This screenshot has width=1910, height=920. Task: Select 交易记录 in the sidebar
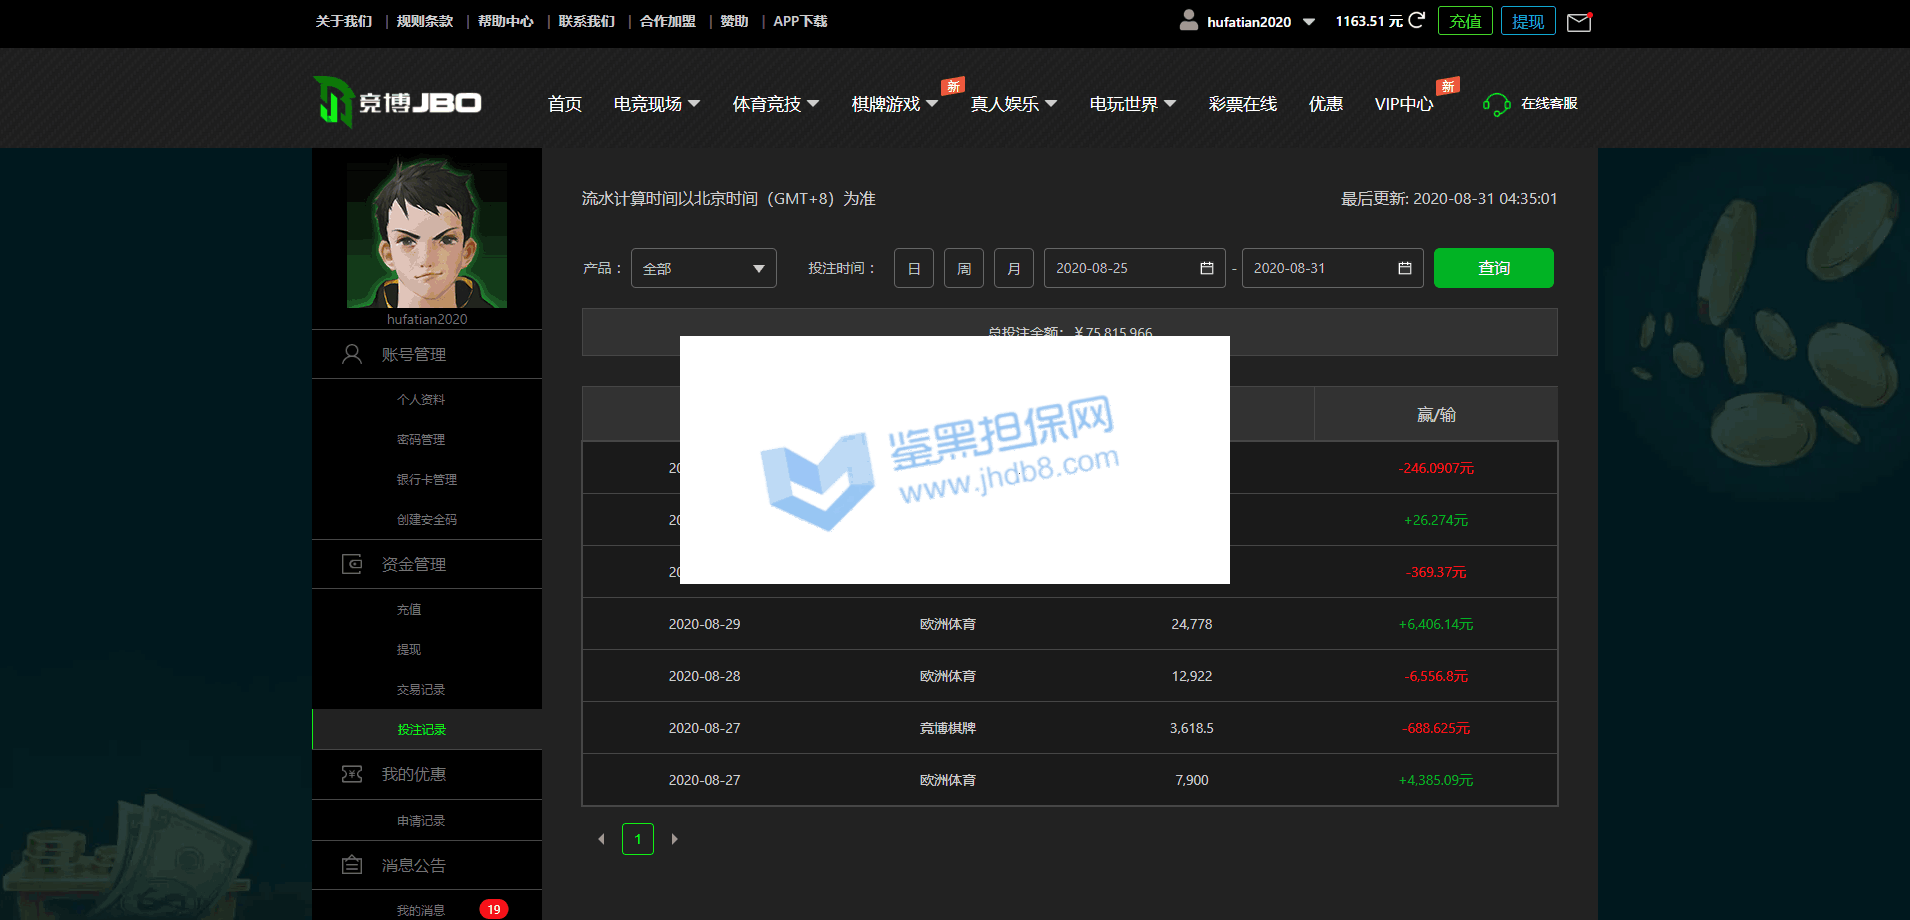pyautogui.click(x=421, y=689)
